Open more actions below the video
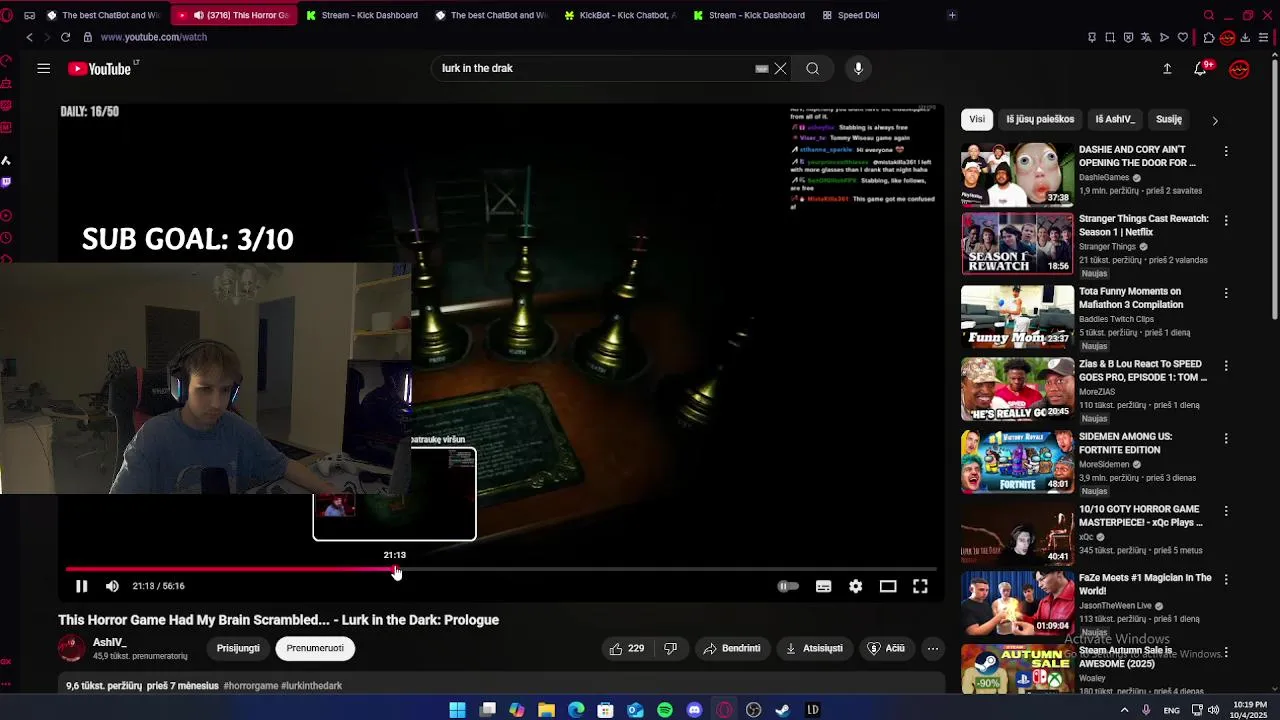 [932, 648]
